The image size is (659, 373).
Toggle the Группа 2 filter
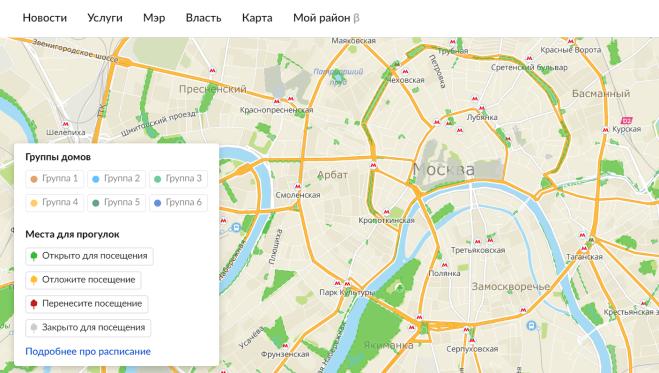116,179
